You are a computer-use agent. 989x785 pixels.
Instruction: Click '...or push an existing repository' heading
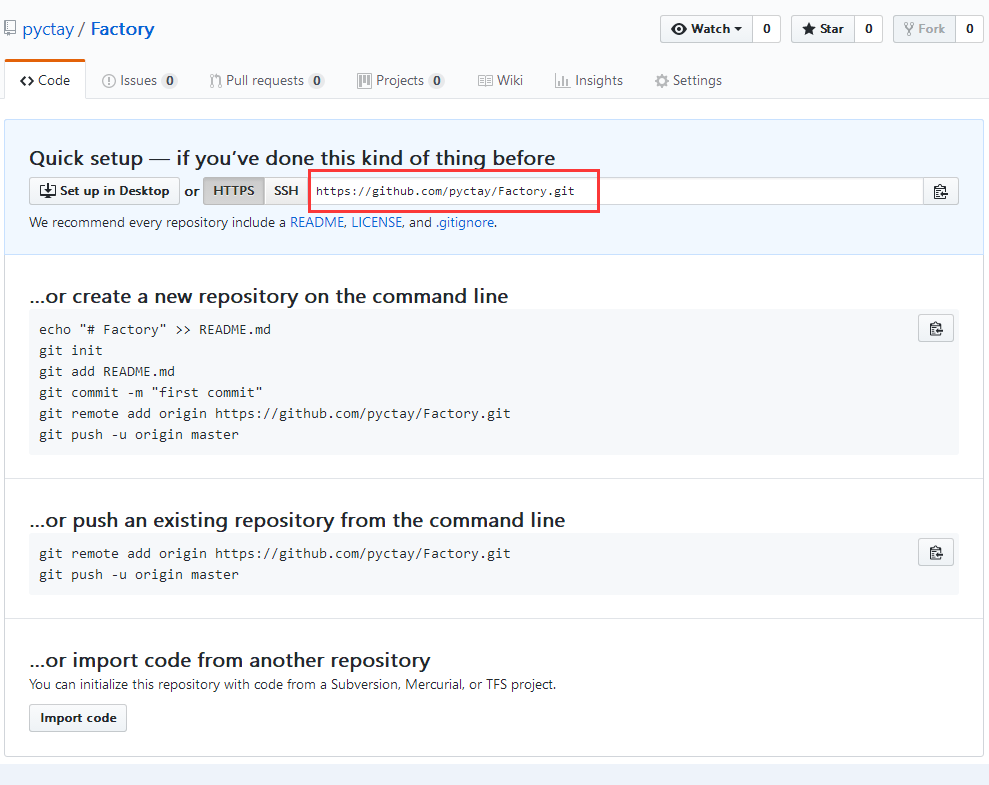pyautogui.click(x=297, y=520)
